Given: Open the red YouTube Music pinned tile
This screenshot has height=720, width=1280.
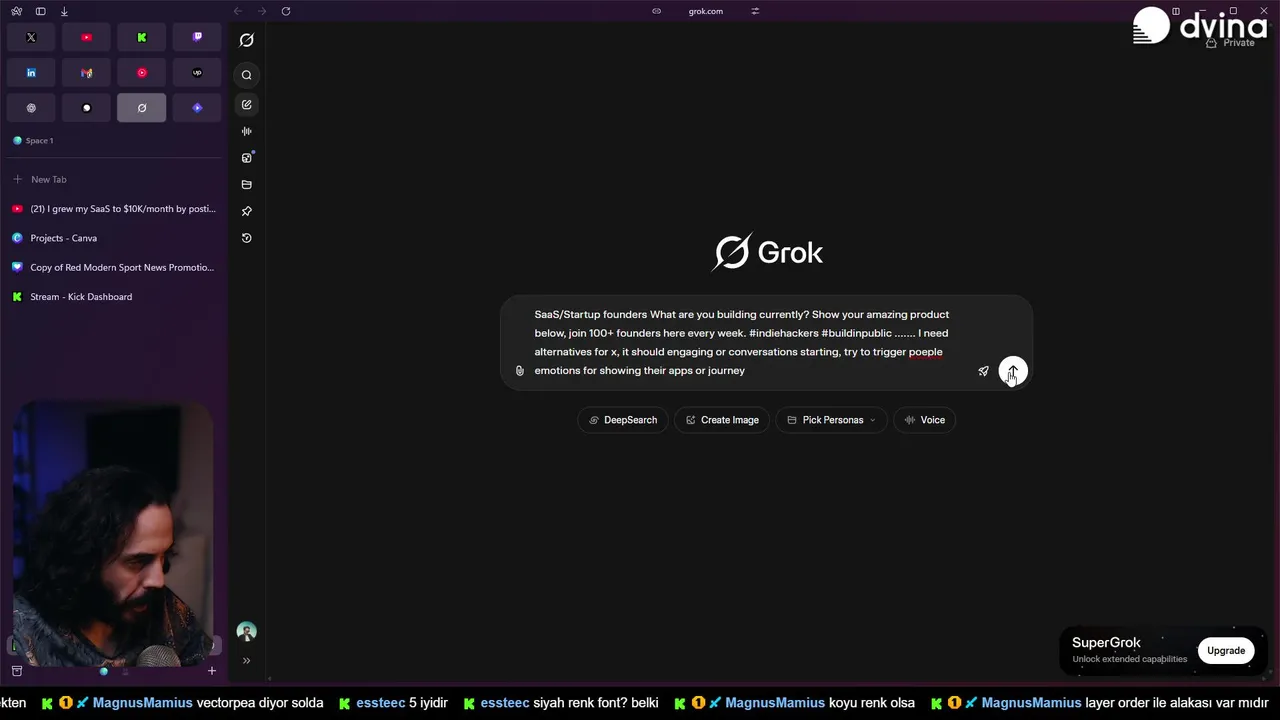Looking at the screenshot, I should 142,73.
